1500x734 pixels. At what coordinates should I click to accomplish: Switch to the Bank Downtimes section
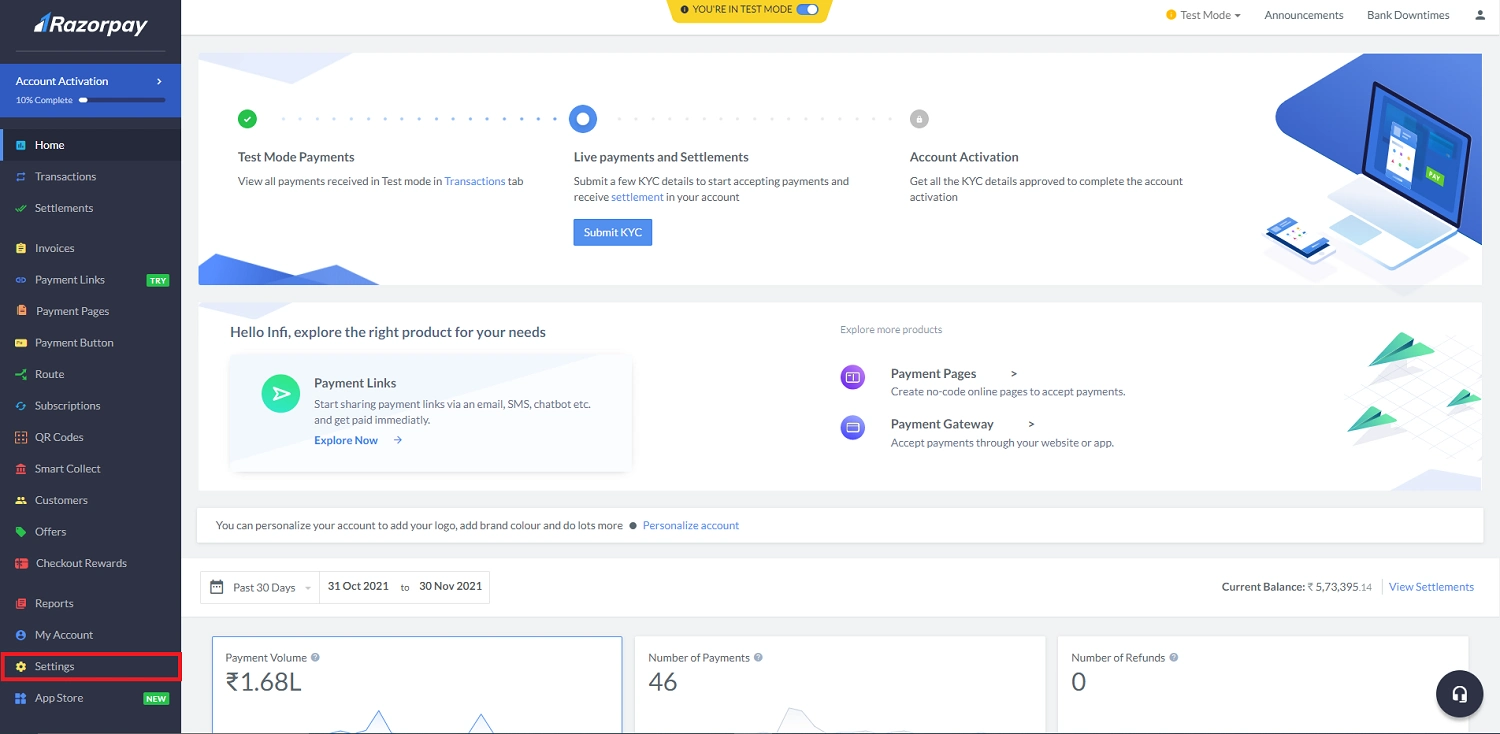point(1408,15)
